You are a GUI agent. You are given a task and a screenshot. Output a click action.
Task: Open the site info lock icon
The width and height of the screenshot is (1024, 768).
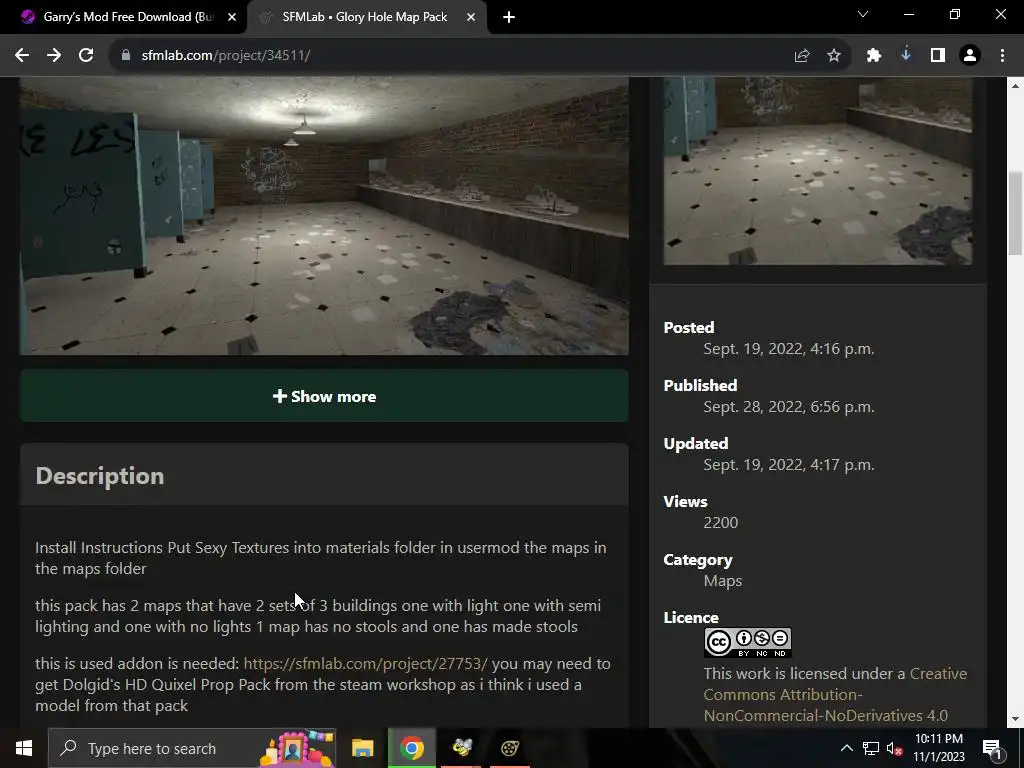126,56
